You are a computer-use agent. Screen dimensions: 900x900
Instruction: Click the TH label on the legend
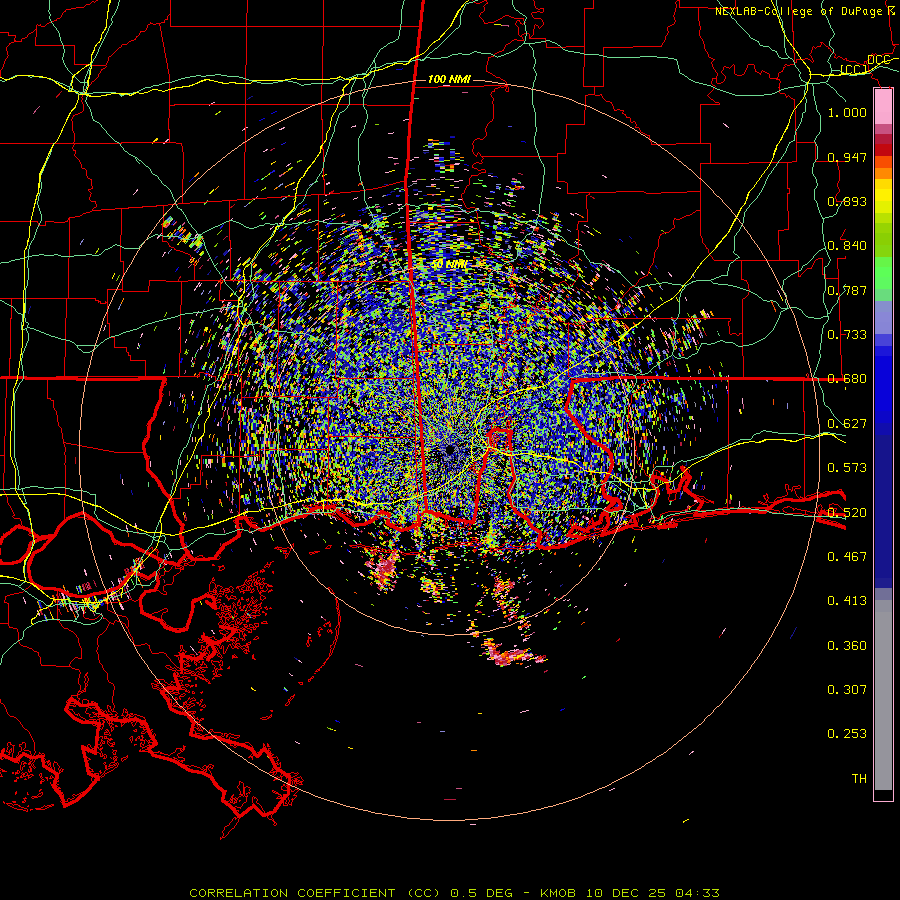coord(859,778)
